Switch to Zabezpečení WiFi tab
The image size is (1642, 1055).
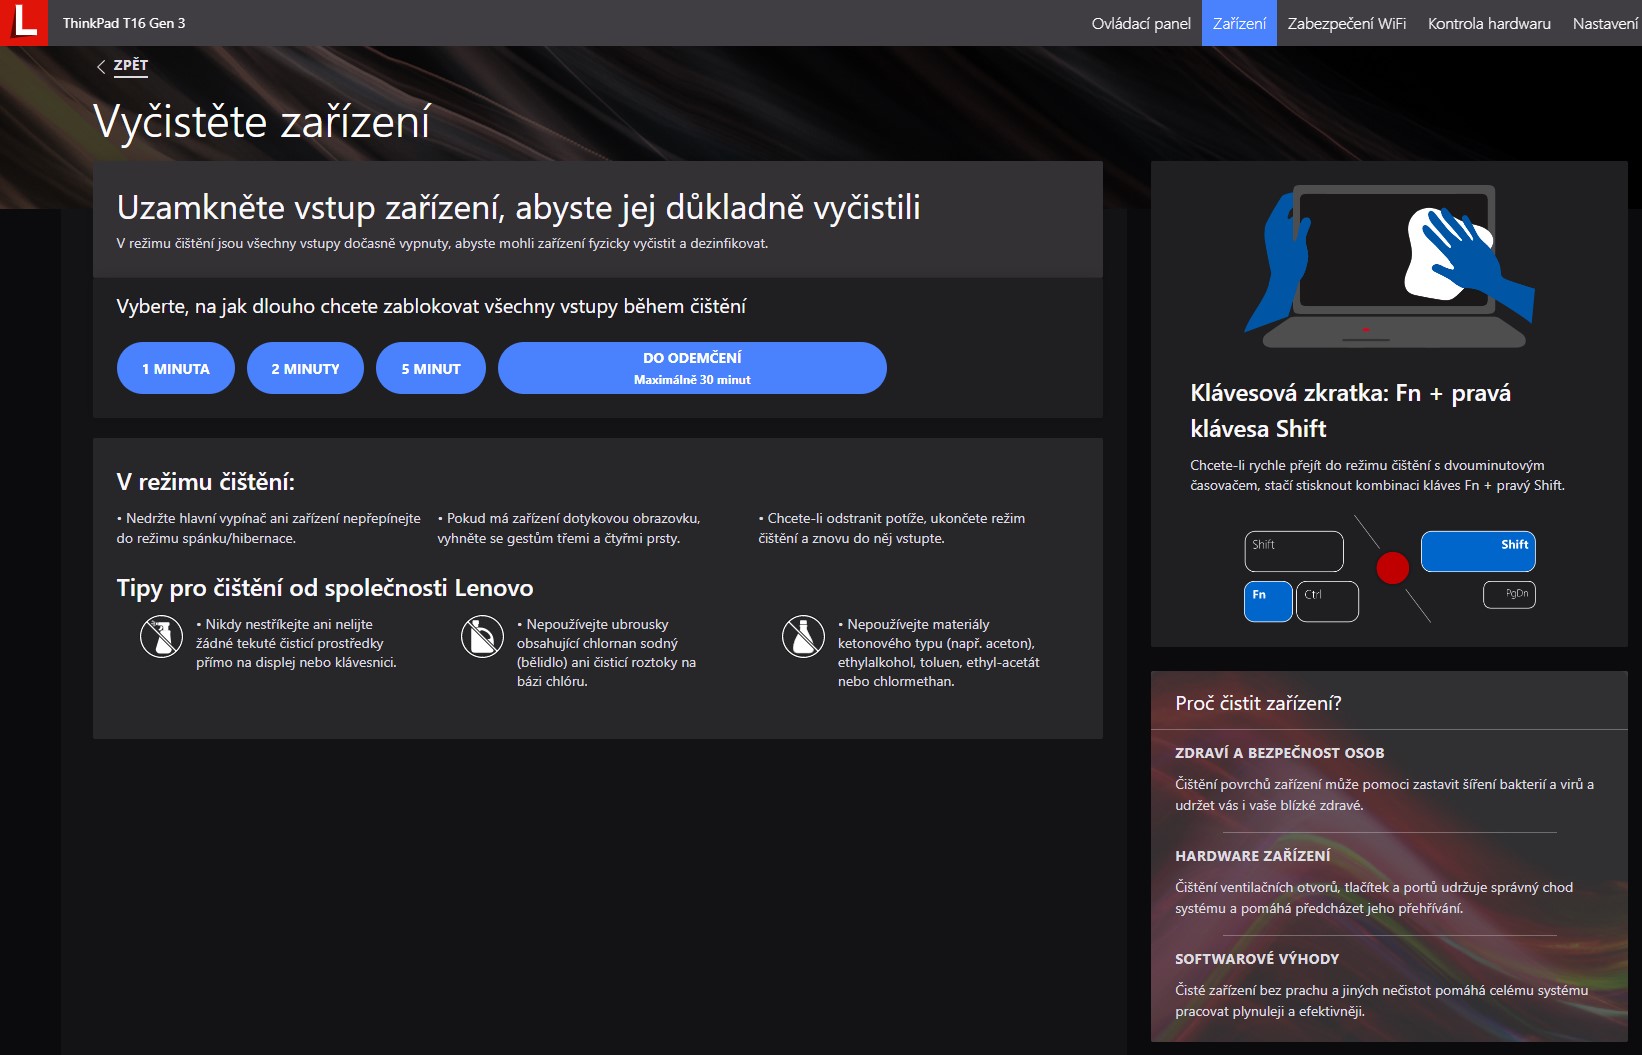(1346, 23)
